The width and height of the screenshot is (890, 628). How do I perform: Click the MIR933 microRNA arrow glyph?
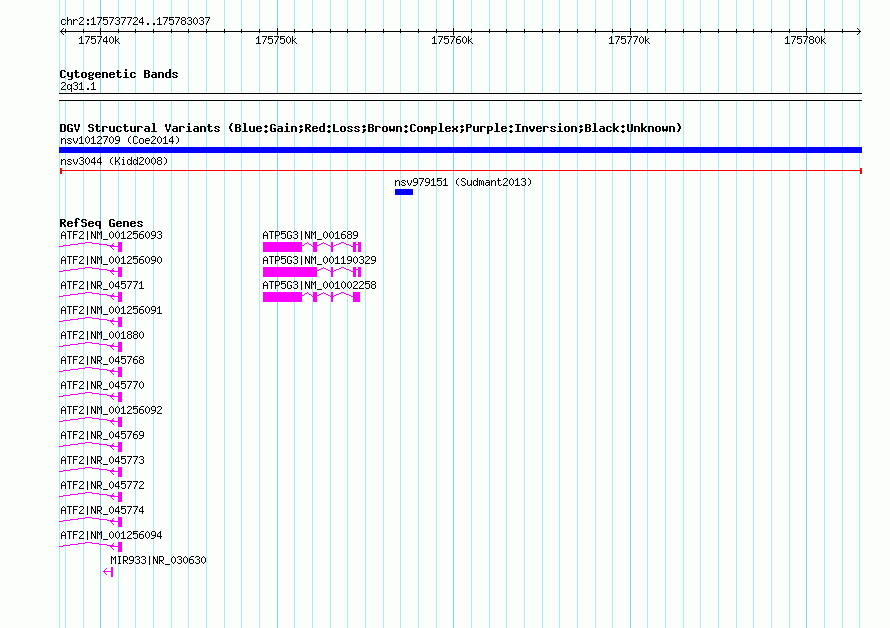(108, 572)
